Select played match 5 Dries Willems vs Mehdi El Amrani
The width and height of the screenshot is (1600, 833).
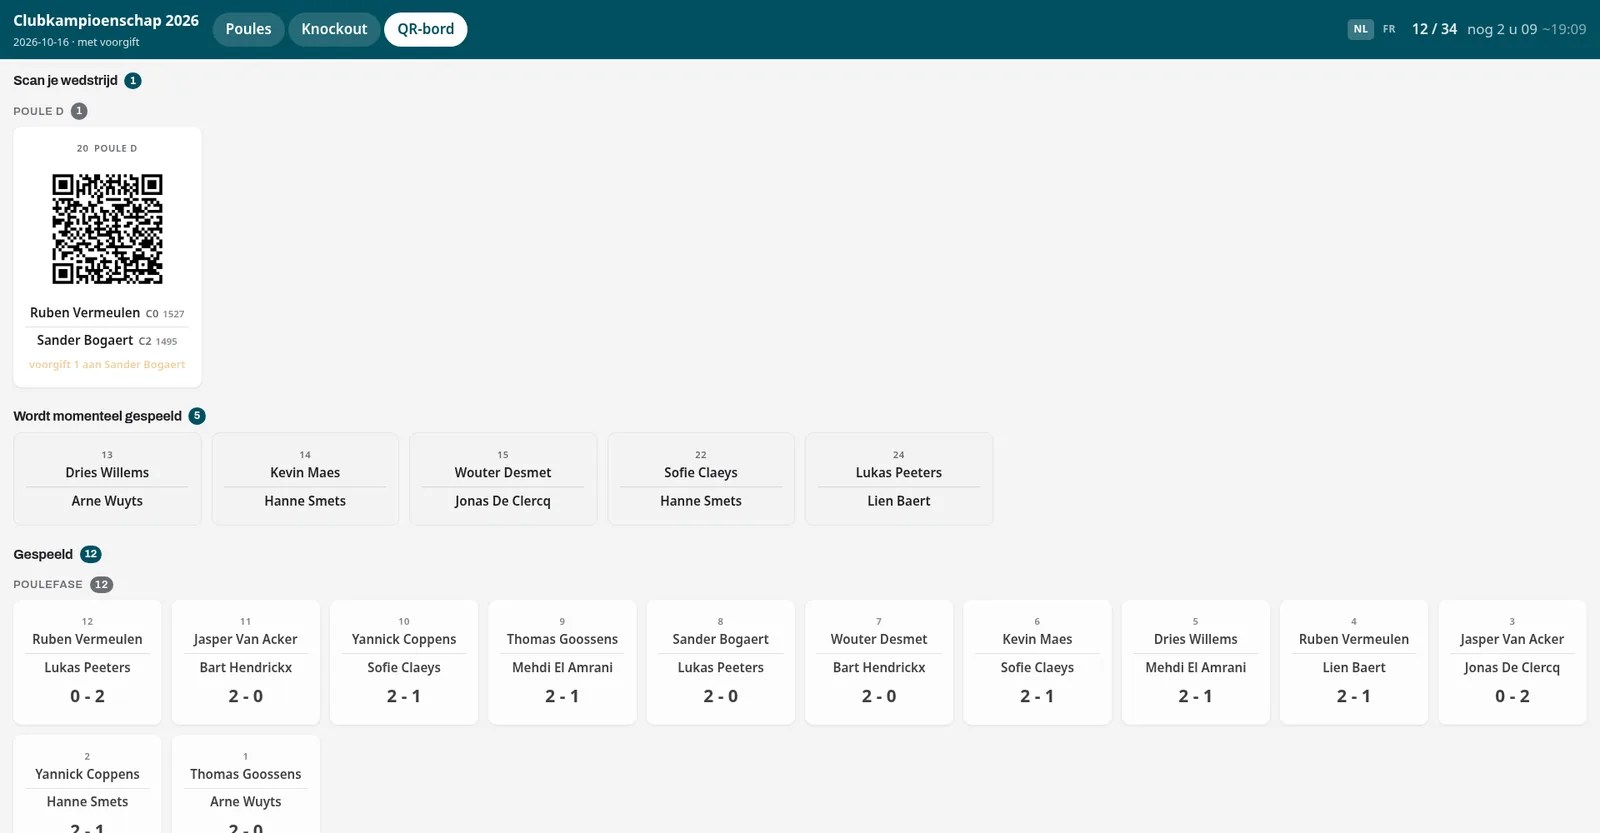tap(1196, 662)
